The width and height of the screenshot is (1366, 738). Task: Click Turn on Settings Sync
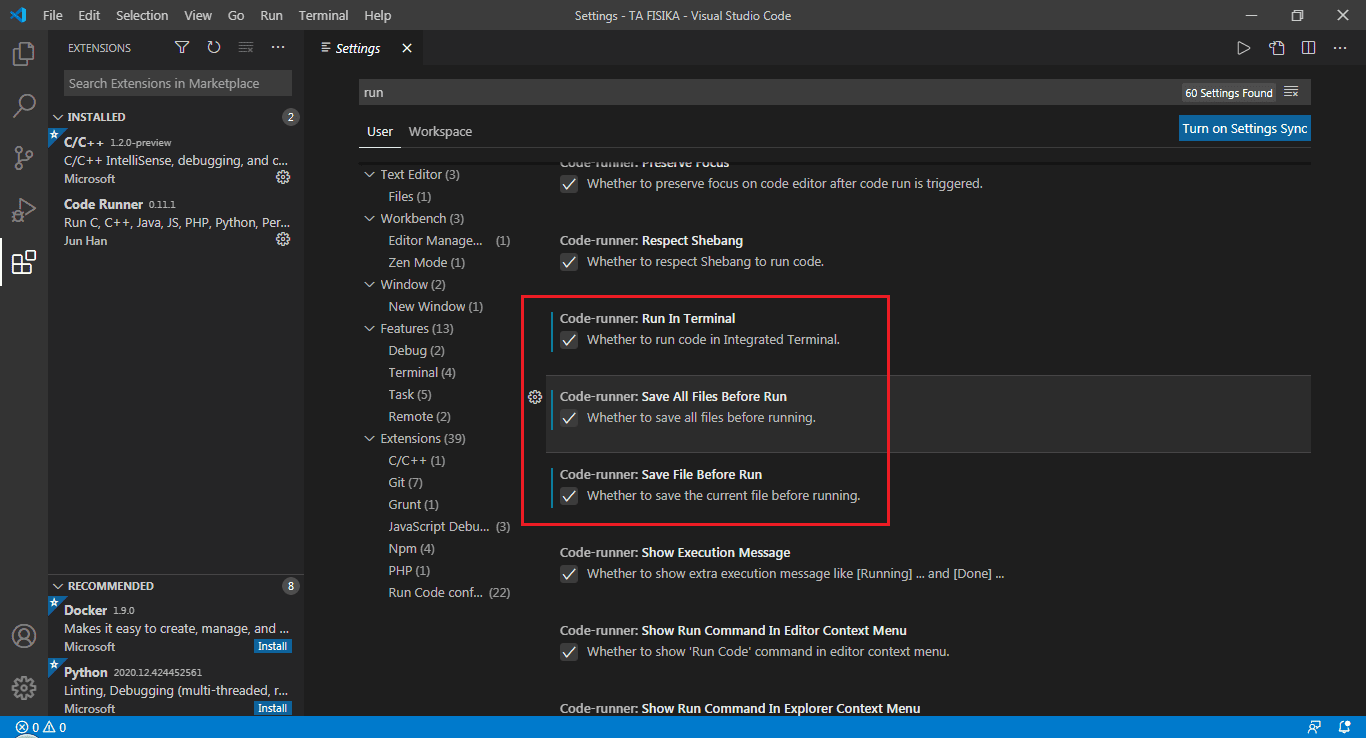(x=1244, y=128)
